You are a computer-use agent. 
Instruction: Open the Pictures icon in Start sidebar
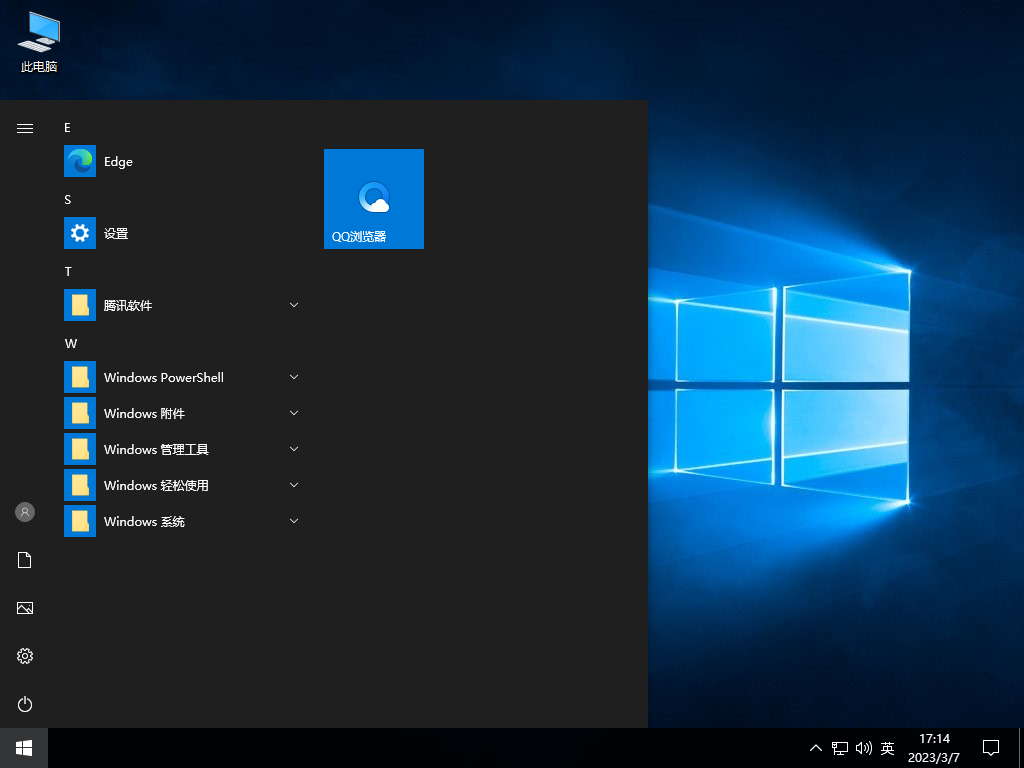pyautogui.click(x=24, y=608)
